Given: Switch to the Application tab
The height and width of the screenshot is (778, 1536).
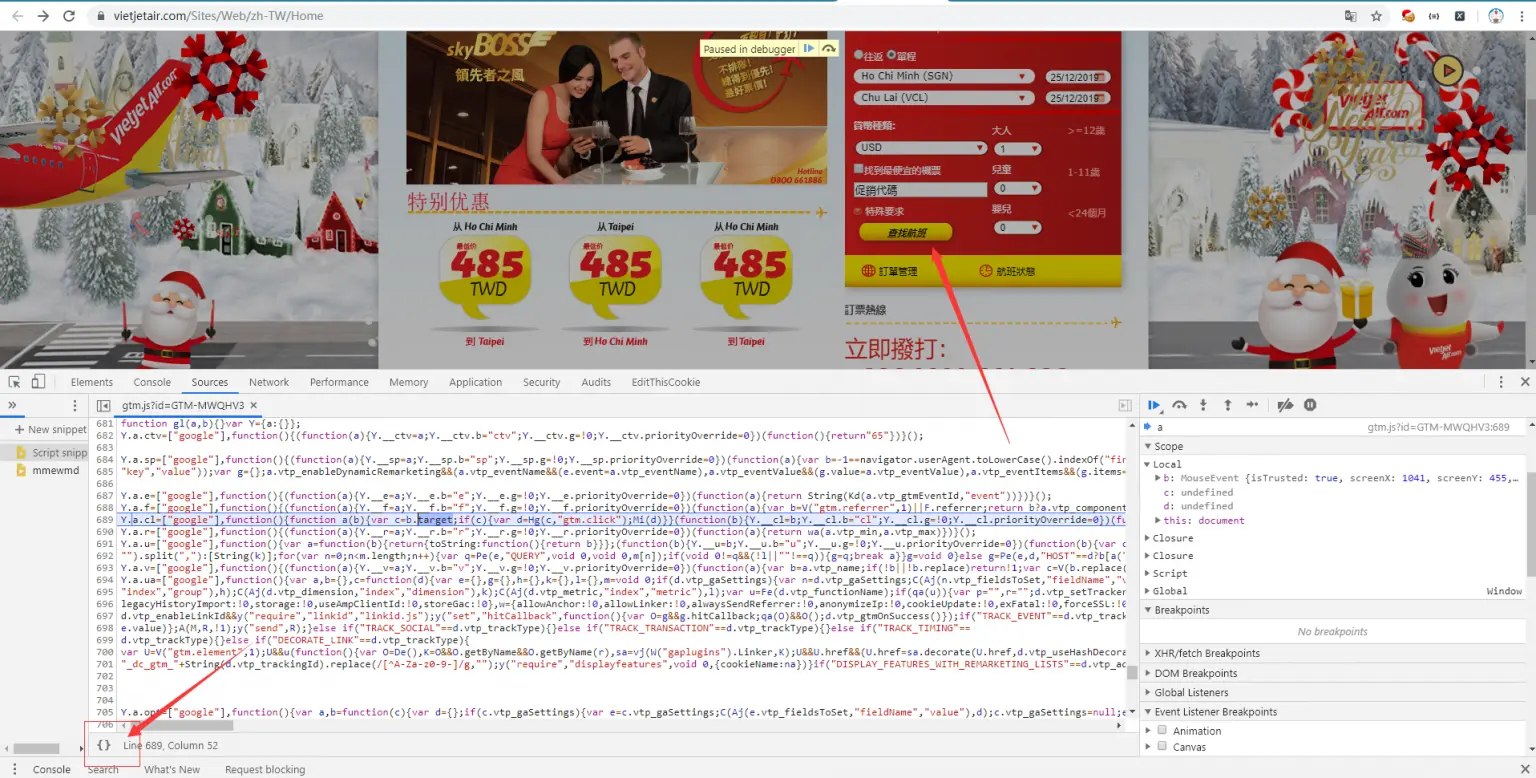Looking at the screenshot, I should click(475, 382).
